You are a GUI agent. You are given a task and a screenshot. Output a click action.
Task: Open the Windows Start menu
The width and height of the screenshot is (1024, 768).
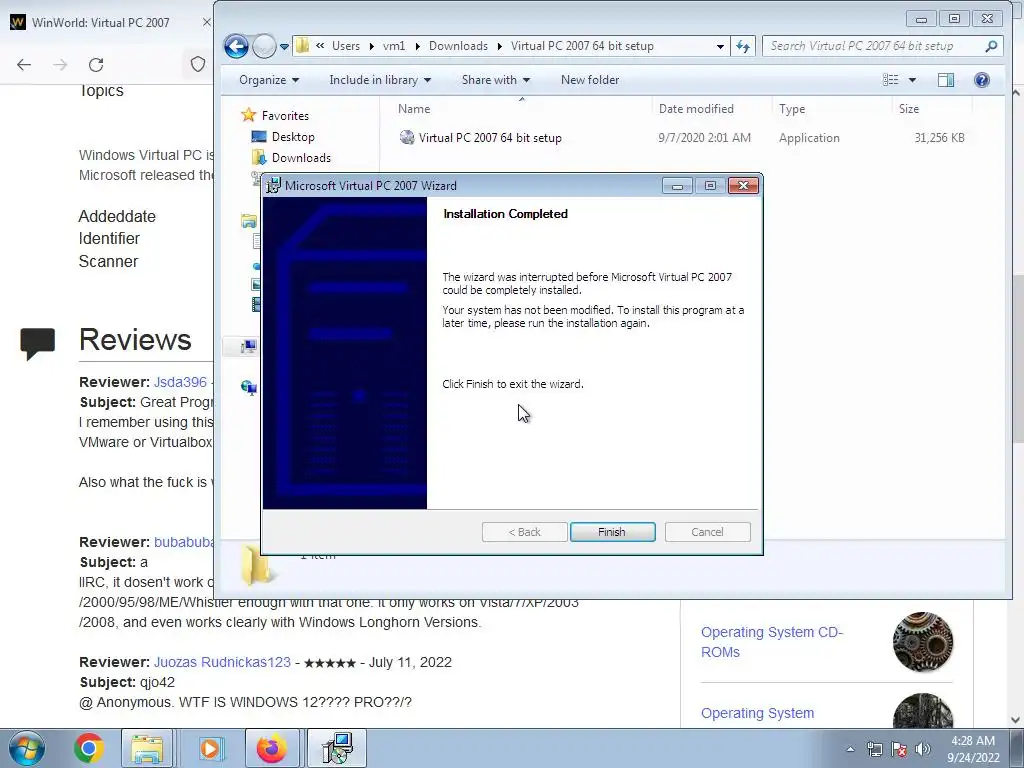coord(27,748)
